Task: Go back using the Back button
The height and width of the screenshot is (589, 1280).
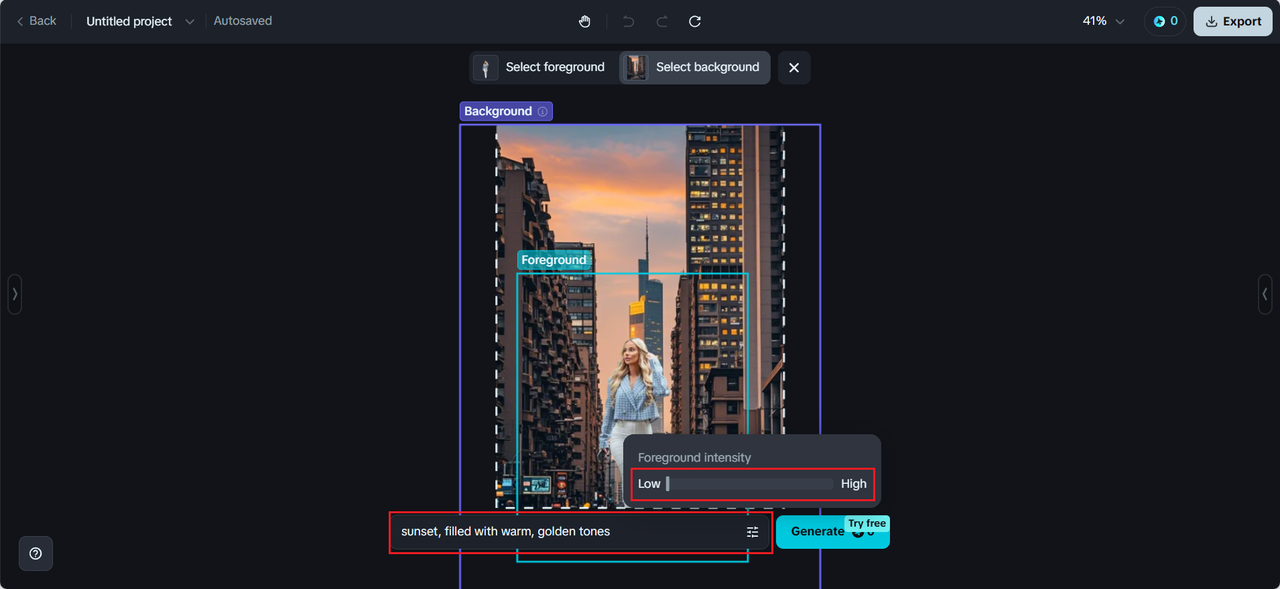Action: point(36,21)
